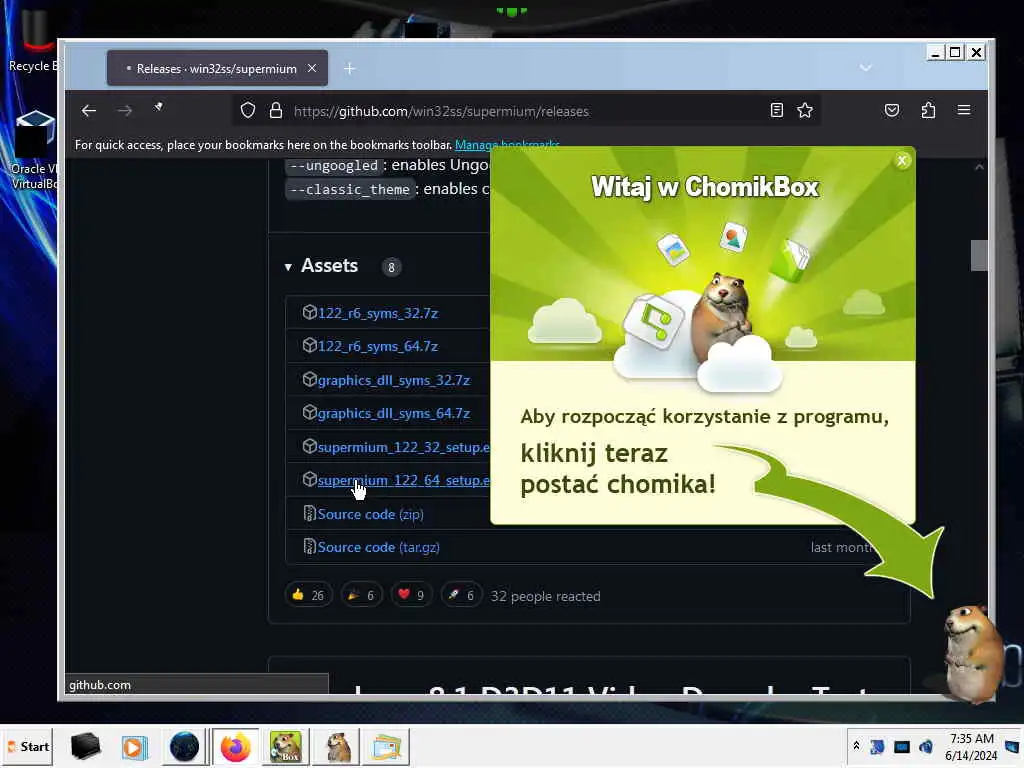The height and width of the screenshot is (768, 1024).
Task: Click the party popper reaction with 6
Action: 361,595
